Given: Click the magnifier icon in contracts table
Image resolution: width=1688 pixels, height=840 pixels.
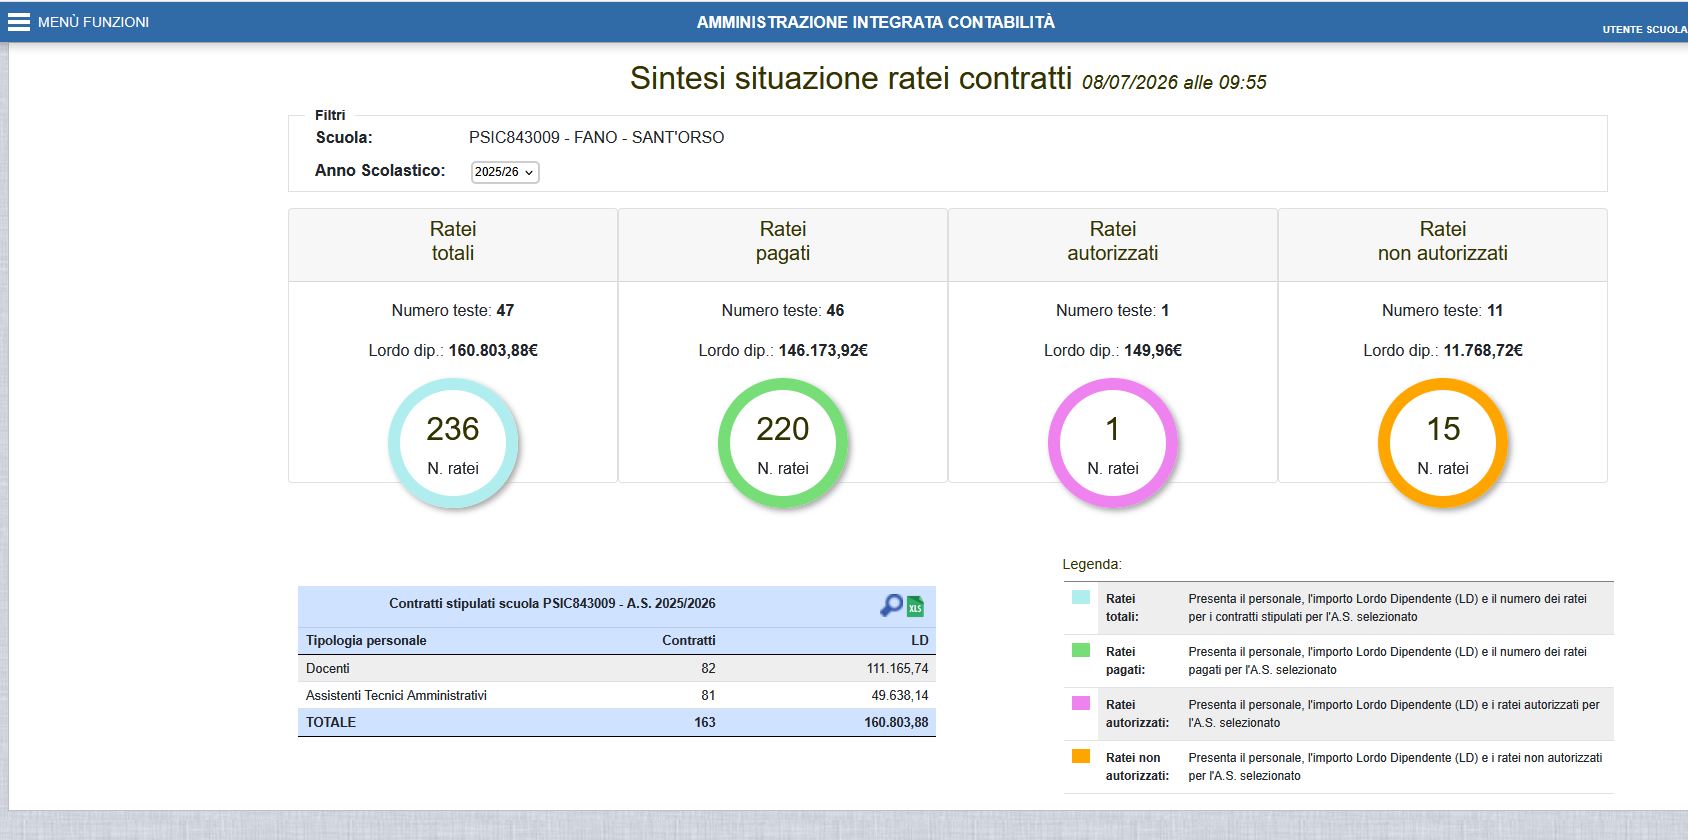Looking at the screenshot, I should pos(891,605).
